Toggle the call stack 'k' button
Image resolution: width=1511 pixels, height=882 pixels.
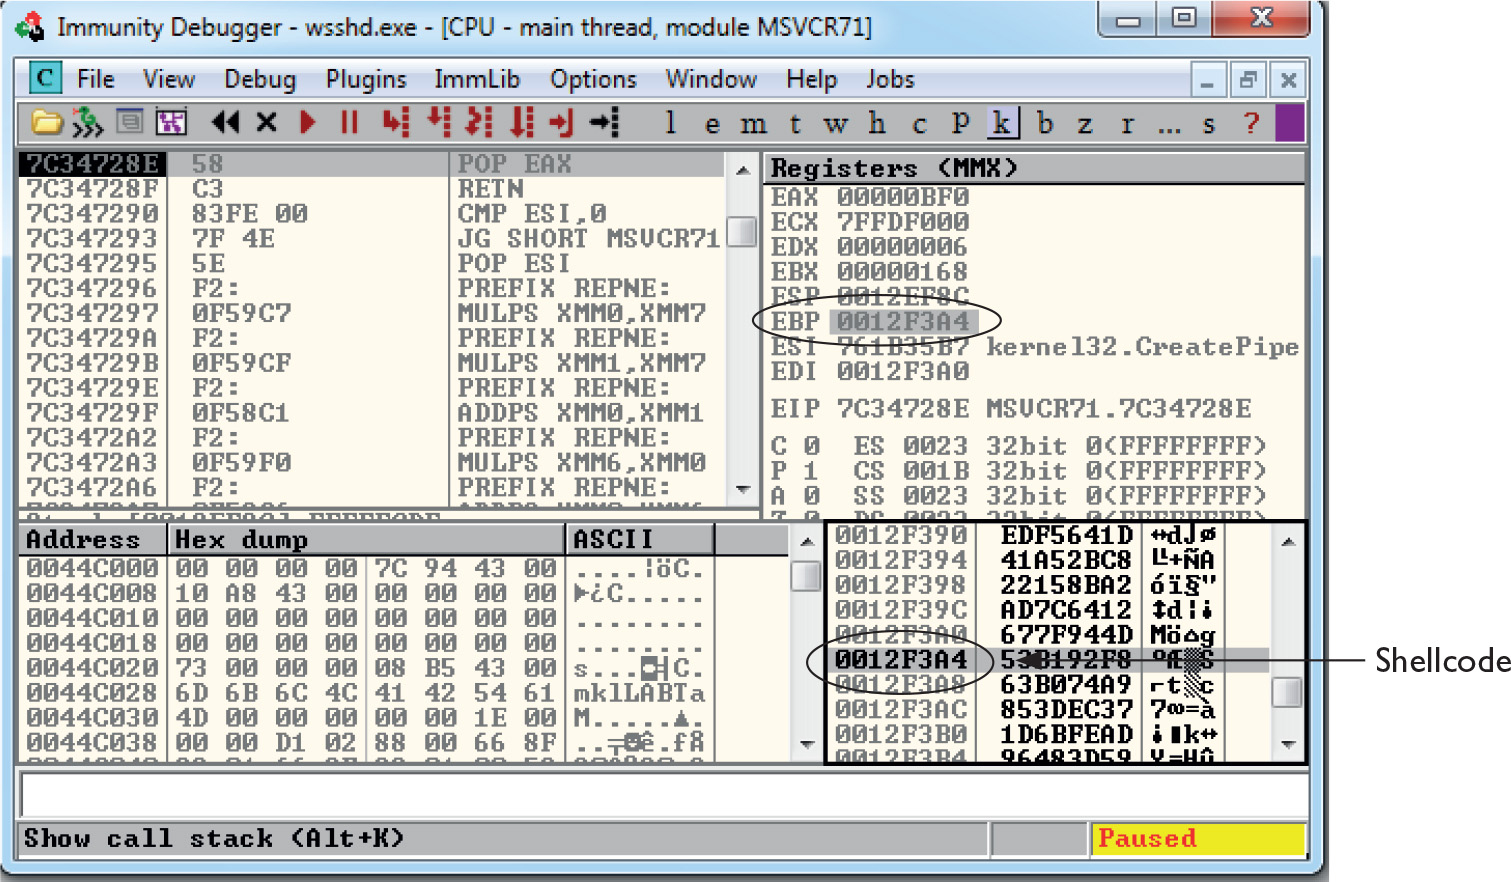[x=1002, y=123]
